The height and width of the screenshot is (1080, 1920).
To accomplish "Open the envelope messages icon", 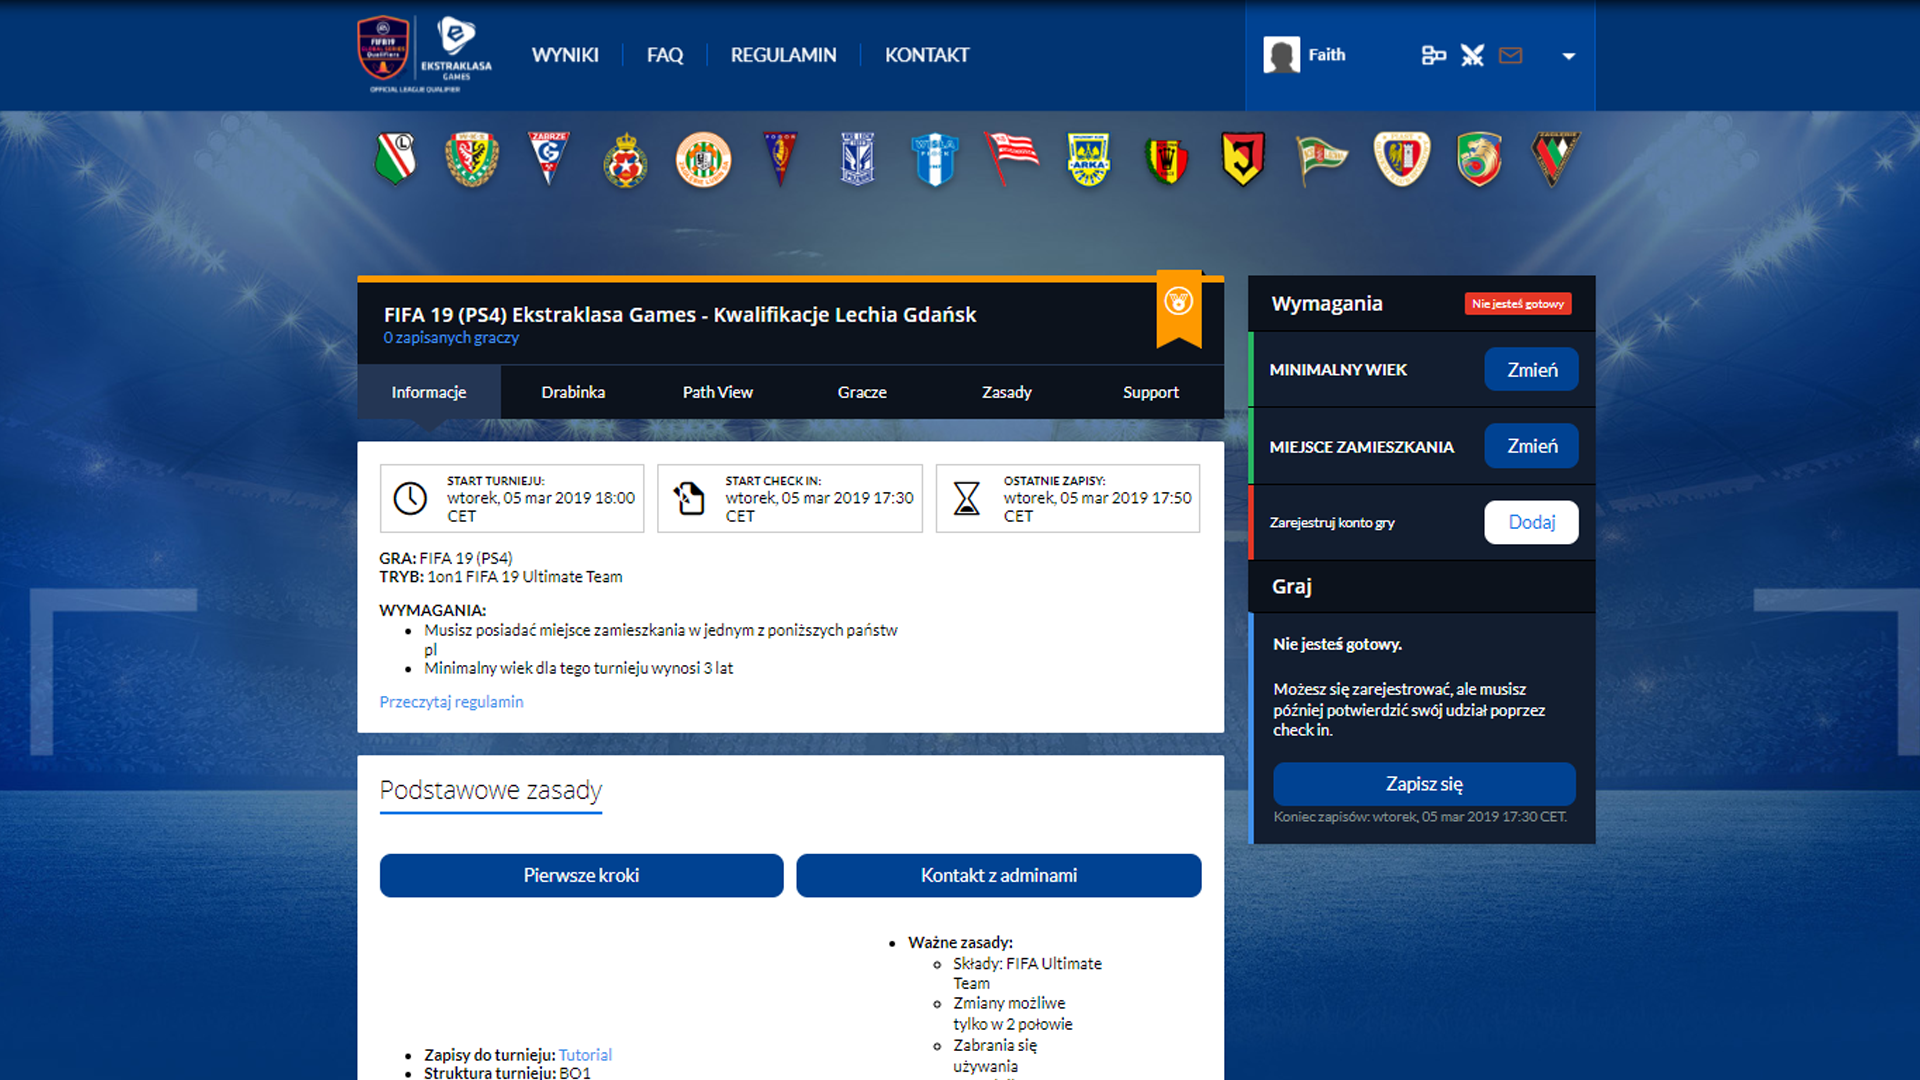I will (1511, 55).
